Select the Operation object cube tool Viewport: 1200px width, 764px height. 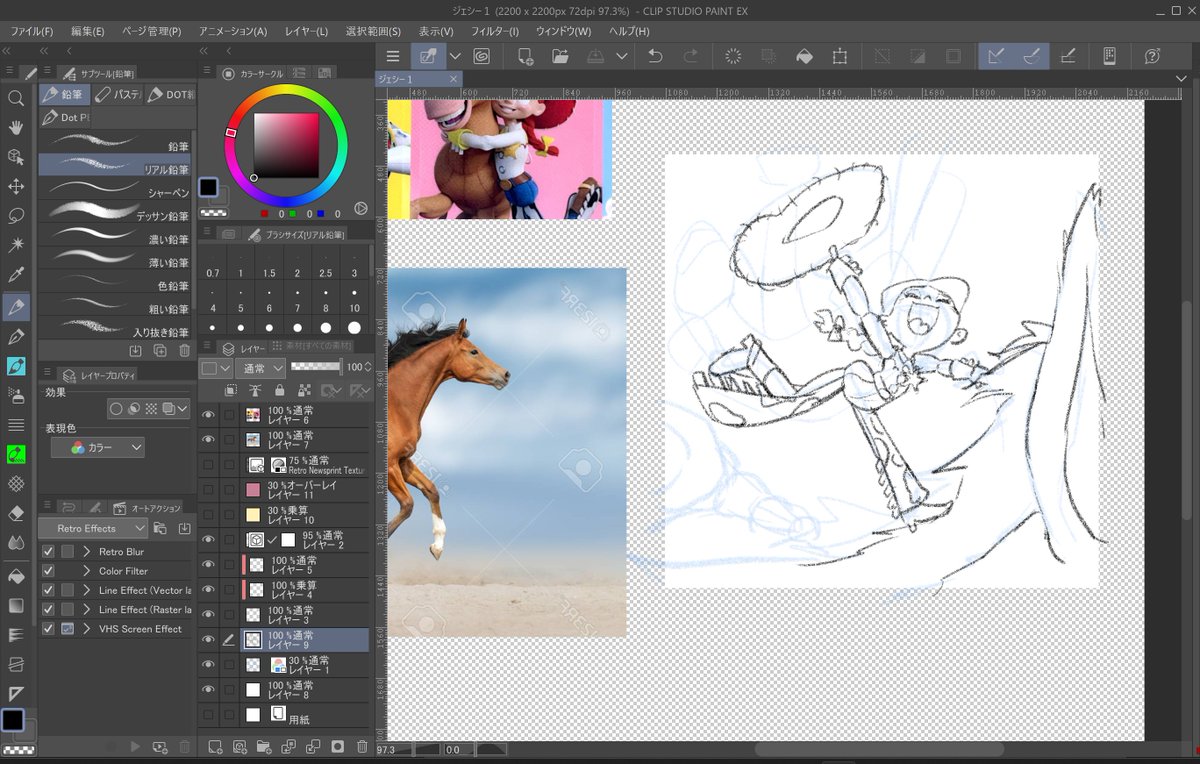click(16, 157)
